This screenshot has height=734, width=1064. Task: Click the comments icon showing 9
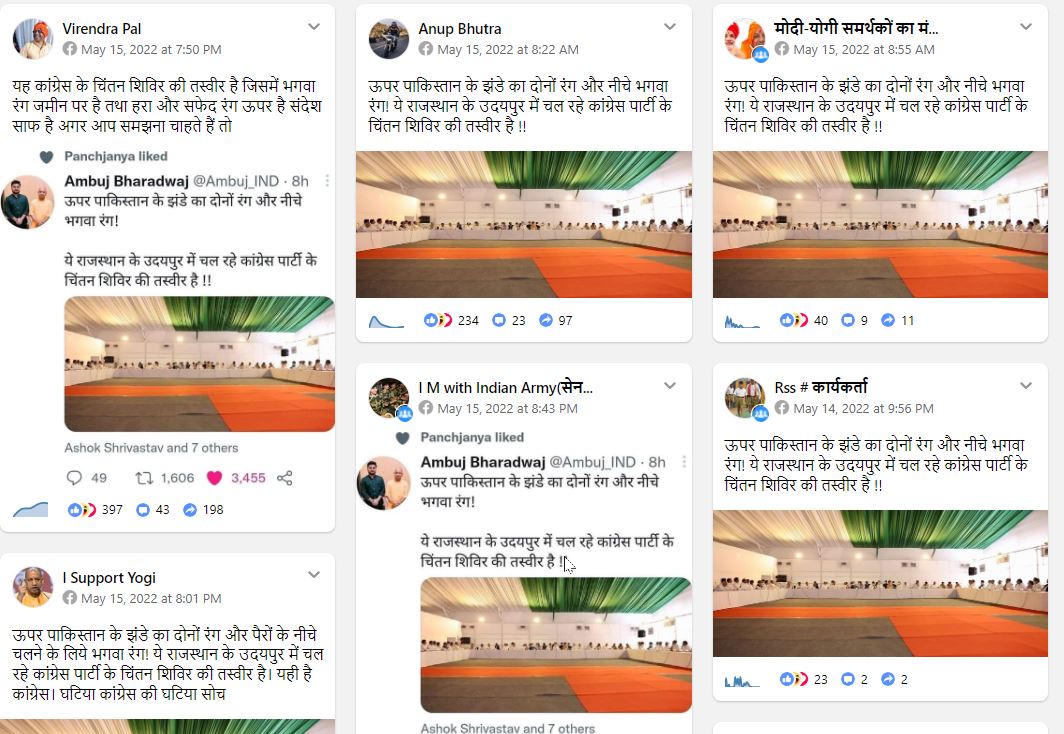pyautogui.click(x=848, y=320)
